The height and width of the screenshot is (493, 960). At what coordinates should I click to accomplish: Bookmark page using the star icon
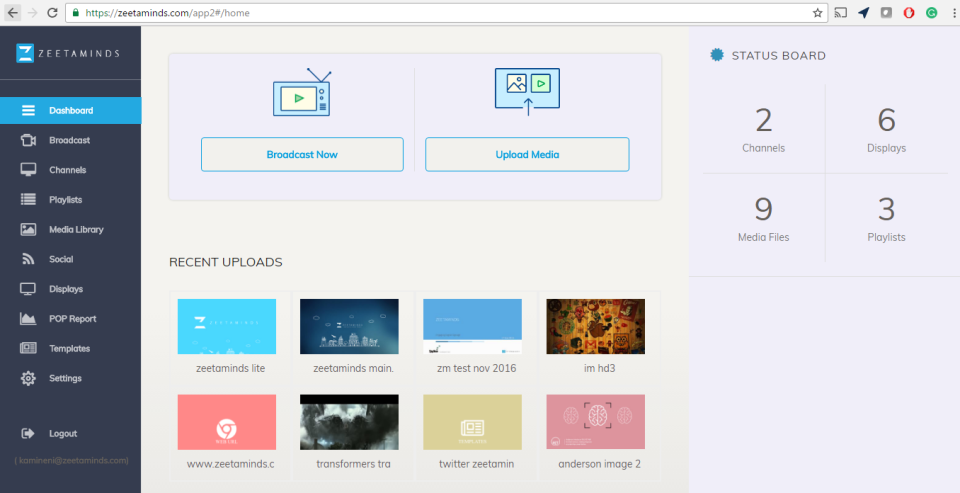coord(817,13)
